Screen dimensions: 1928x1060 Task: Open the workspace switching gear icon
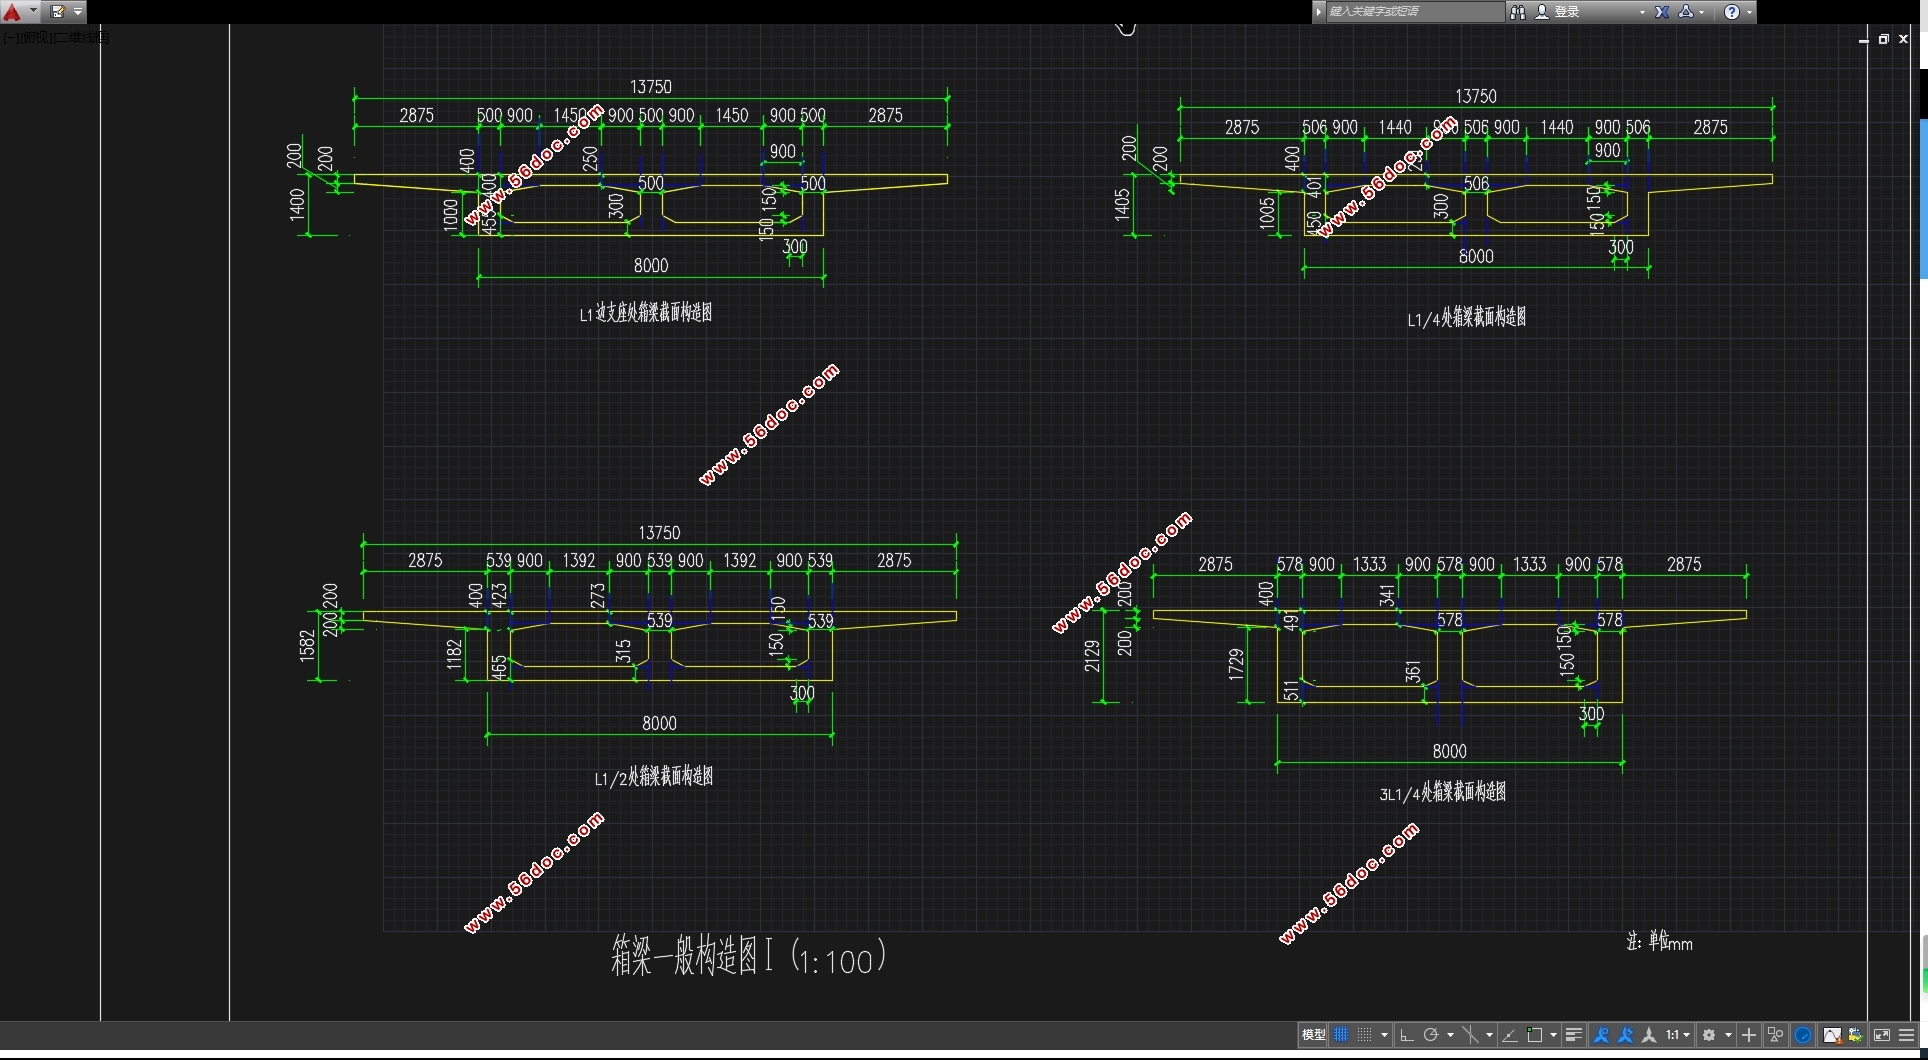1710,1035
